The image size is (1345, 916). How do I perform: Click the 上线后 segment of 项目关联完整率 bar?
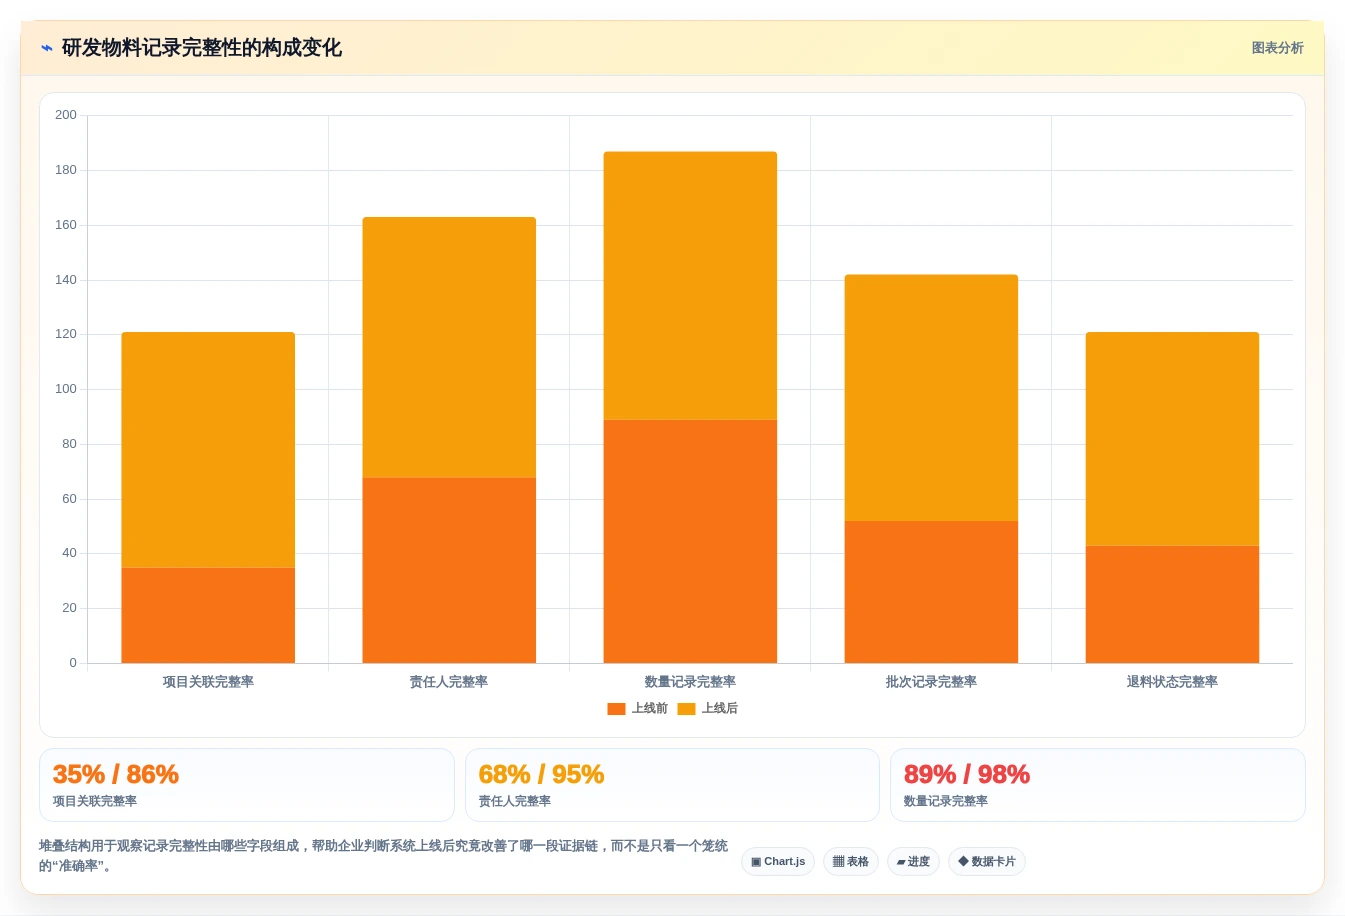tap(208, 450)
